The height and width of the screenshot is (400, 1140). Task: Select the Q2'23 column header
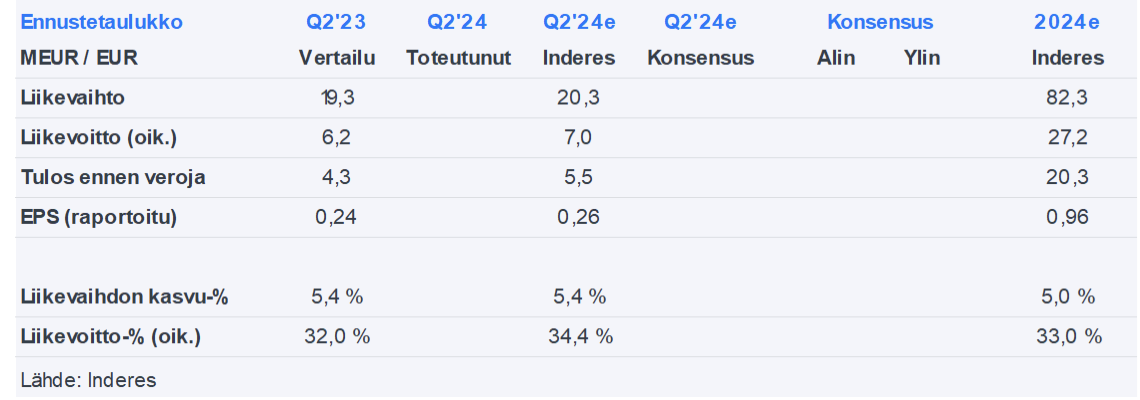click(337, 22)
